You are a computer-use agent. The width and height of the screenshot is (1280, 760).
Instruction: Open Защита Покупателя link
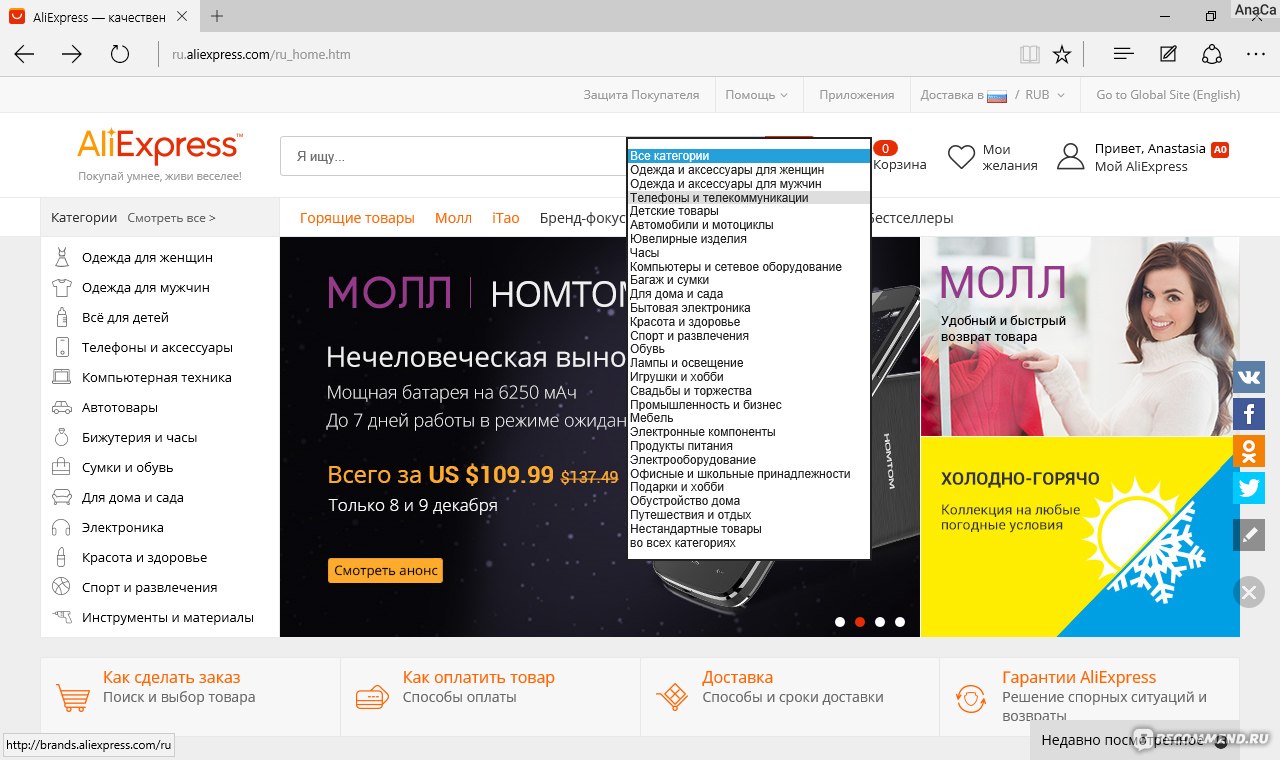[641, 95]
